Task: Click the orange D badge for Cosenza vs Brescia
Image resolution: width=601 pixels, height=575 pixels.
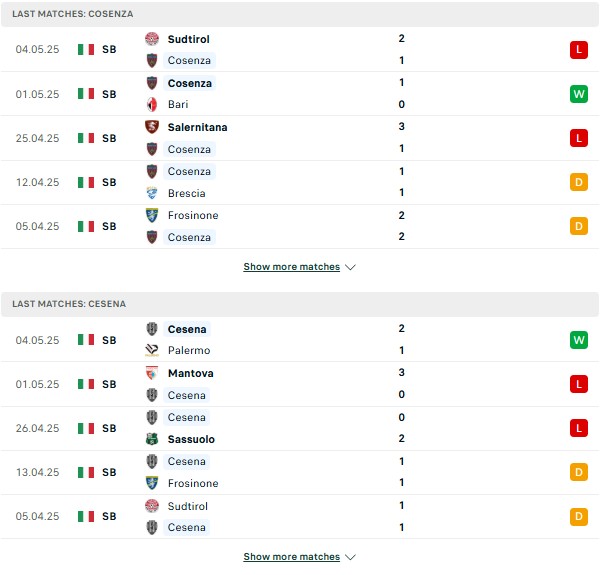Action: pos(579,182)
